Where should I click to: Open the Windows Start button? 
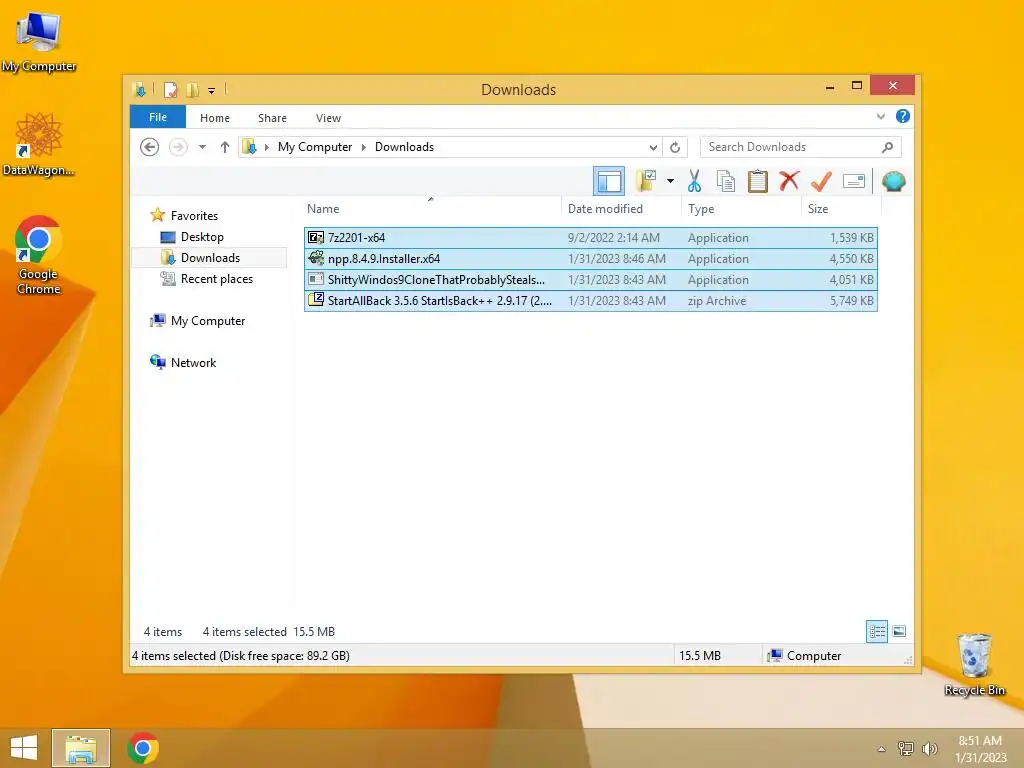pos(24,748)
